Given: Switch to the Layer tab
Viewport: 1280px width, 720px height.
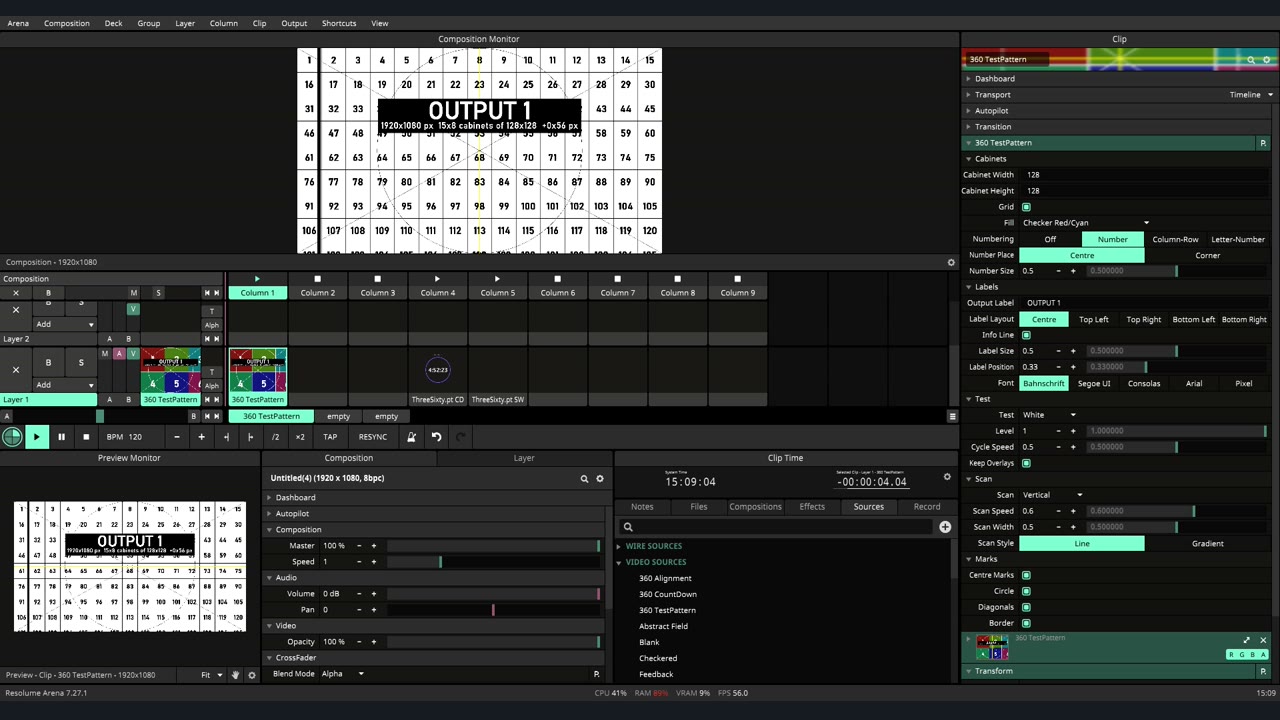Looking at the screenshot, I should (x=524, y=458).
